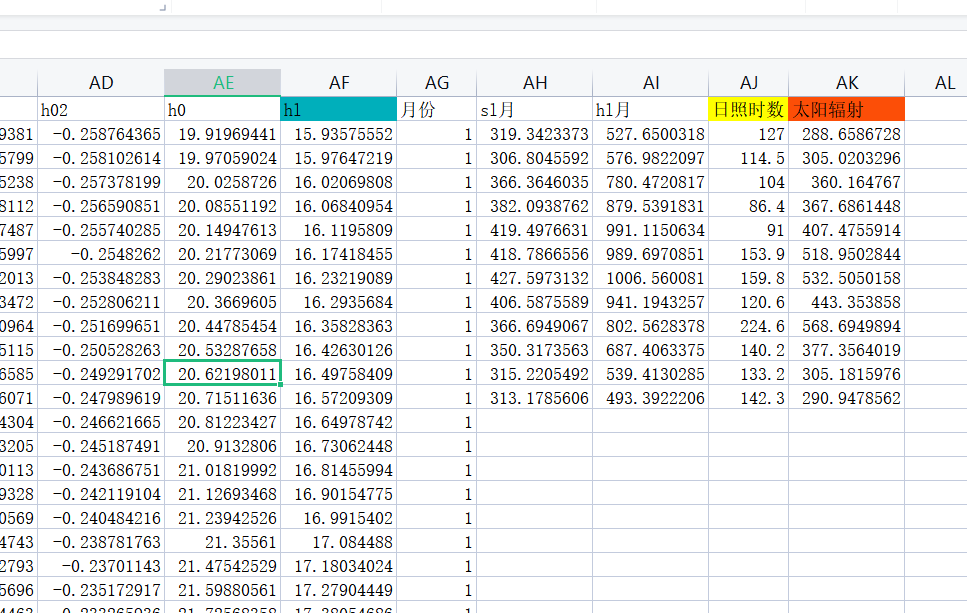Select cell containing 288.6586728
Screen dimensions: 967x613
(x=847, y=134)
